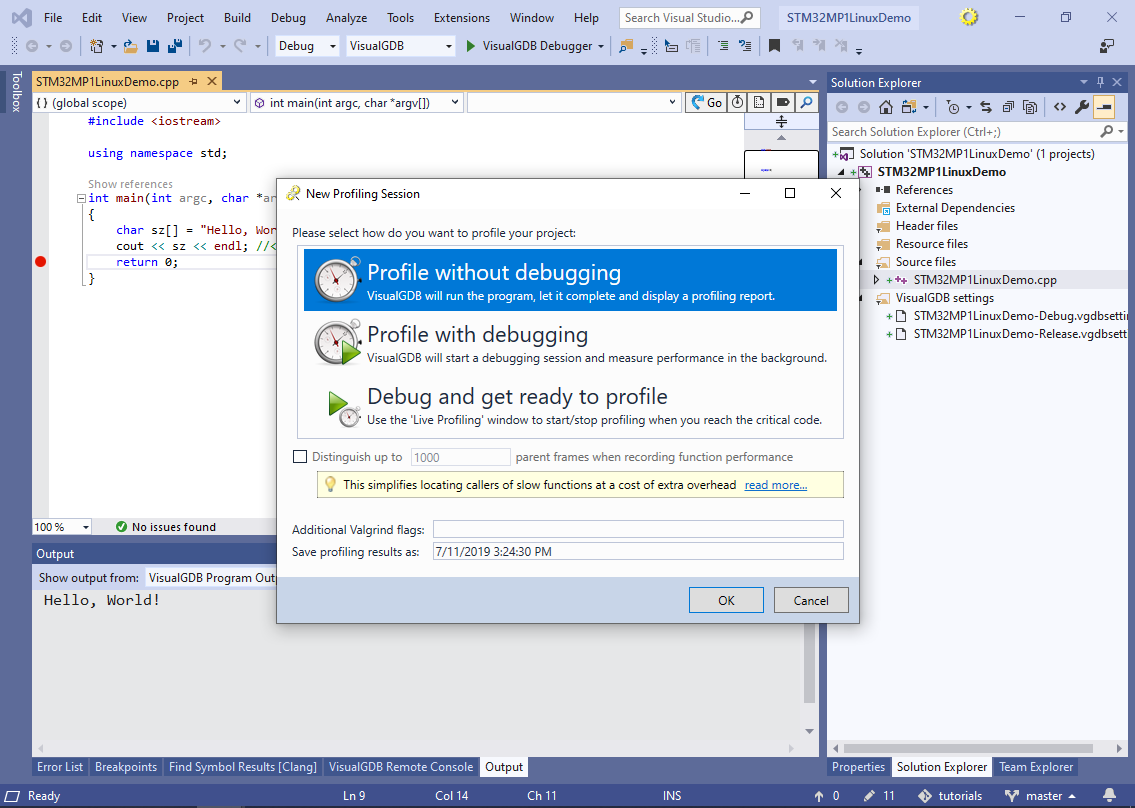Click the Save profiling results as field

click(x=638, y=552)
